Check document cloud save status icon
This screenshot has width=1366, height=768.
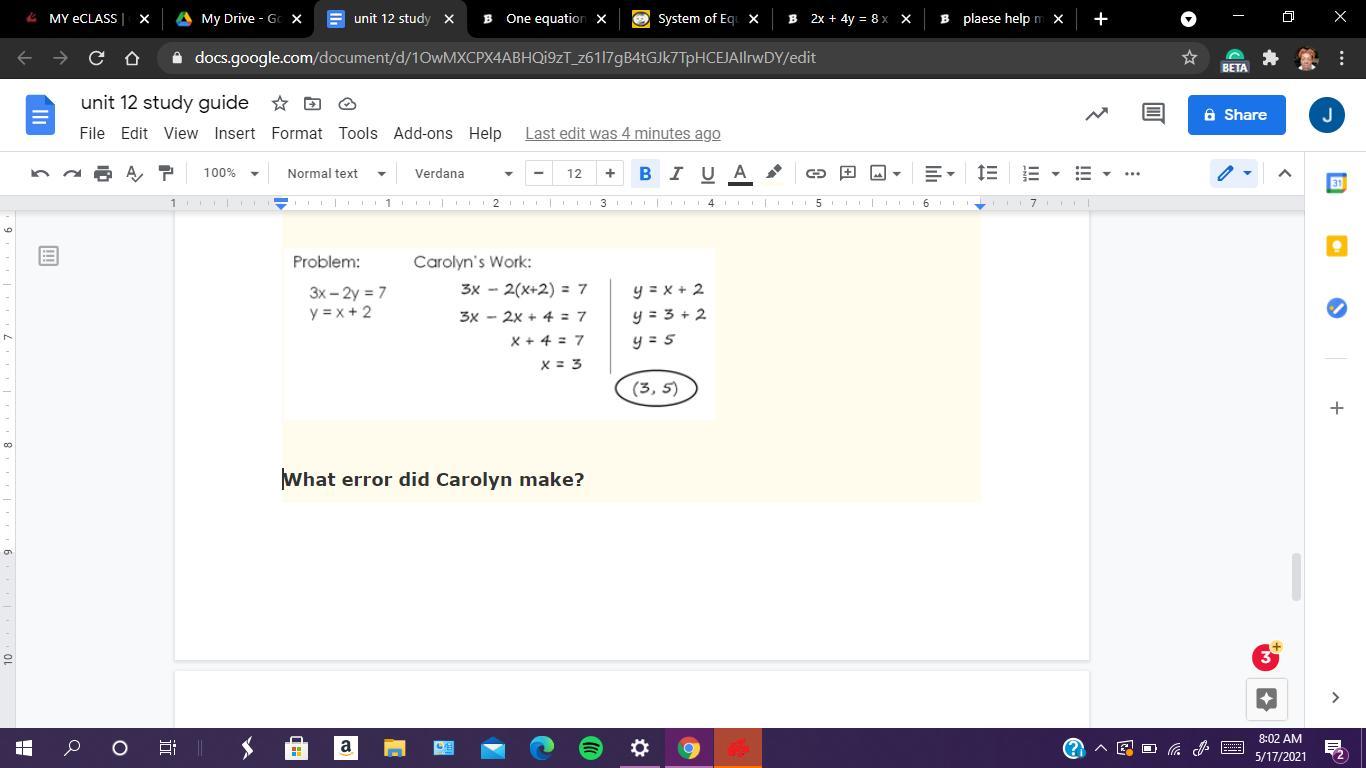[348, 103]
